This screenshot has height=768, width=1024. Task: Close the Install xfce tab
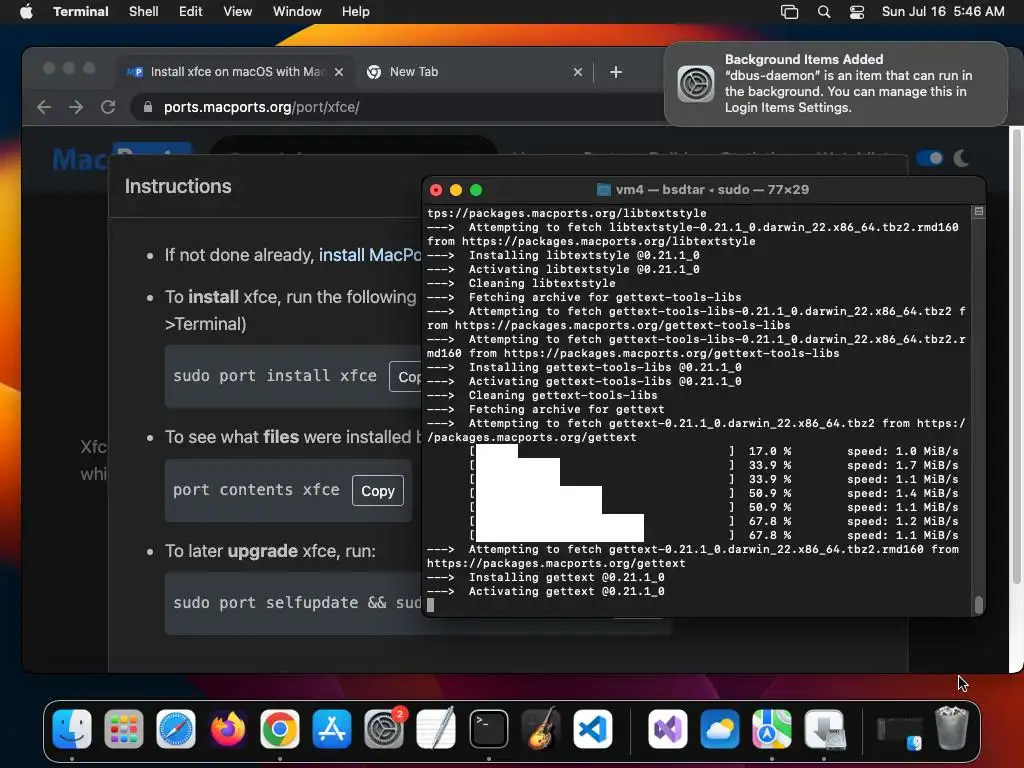(339, 72)
